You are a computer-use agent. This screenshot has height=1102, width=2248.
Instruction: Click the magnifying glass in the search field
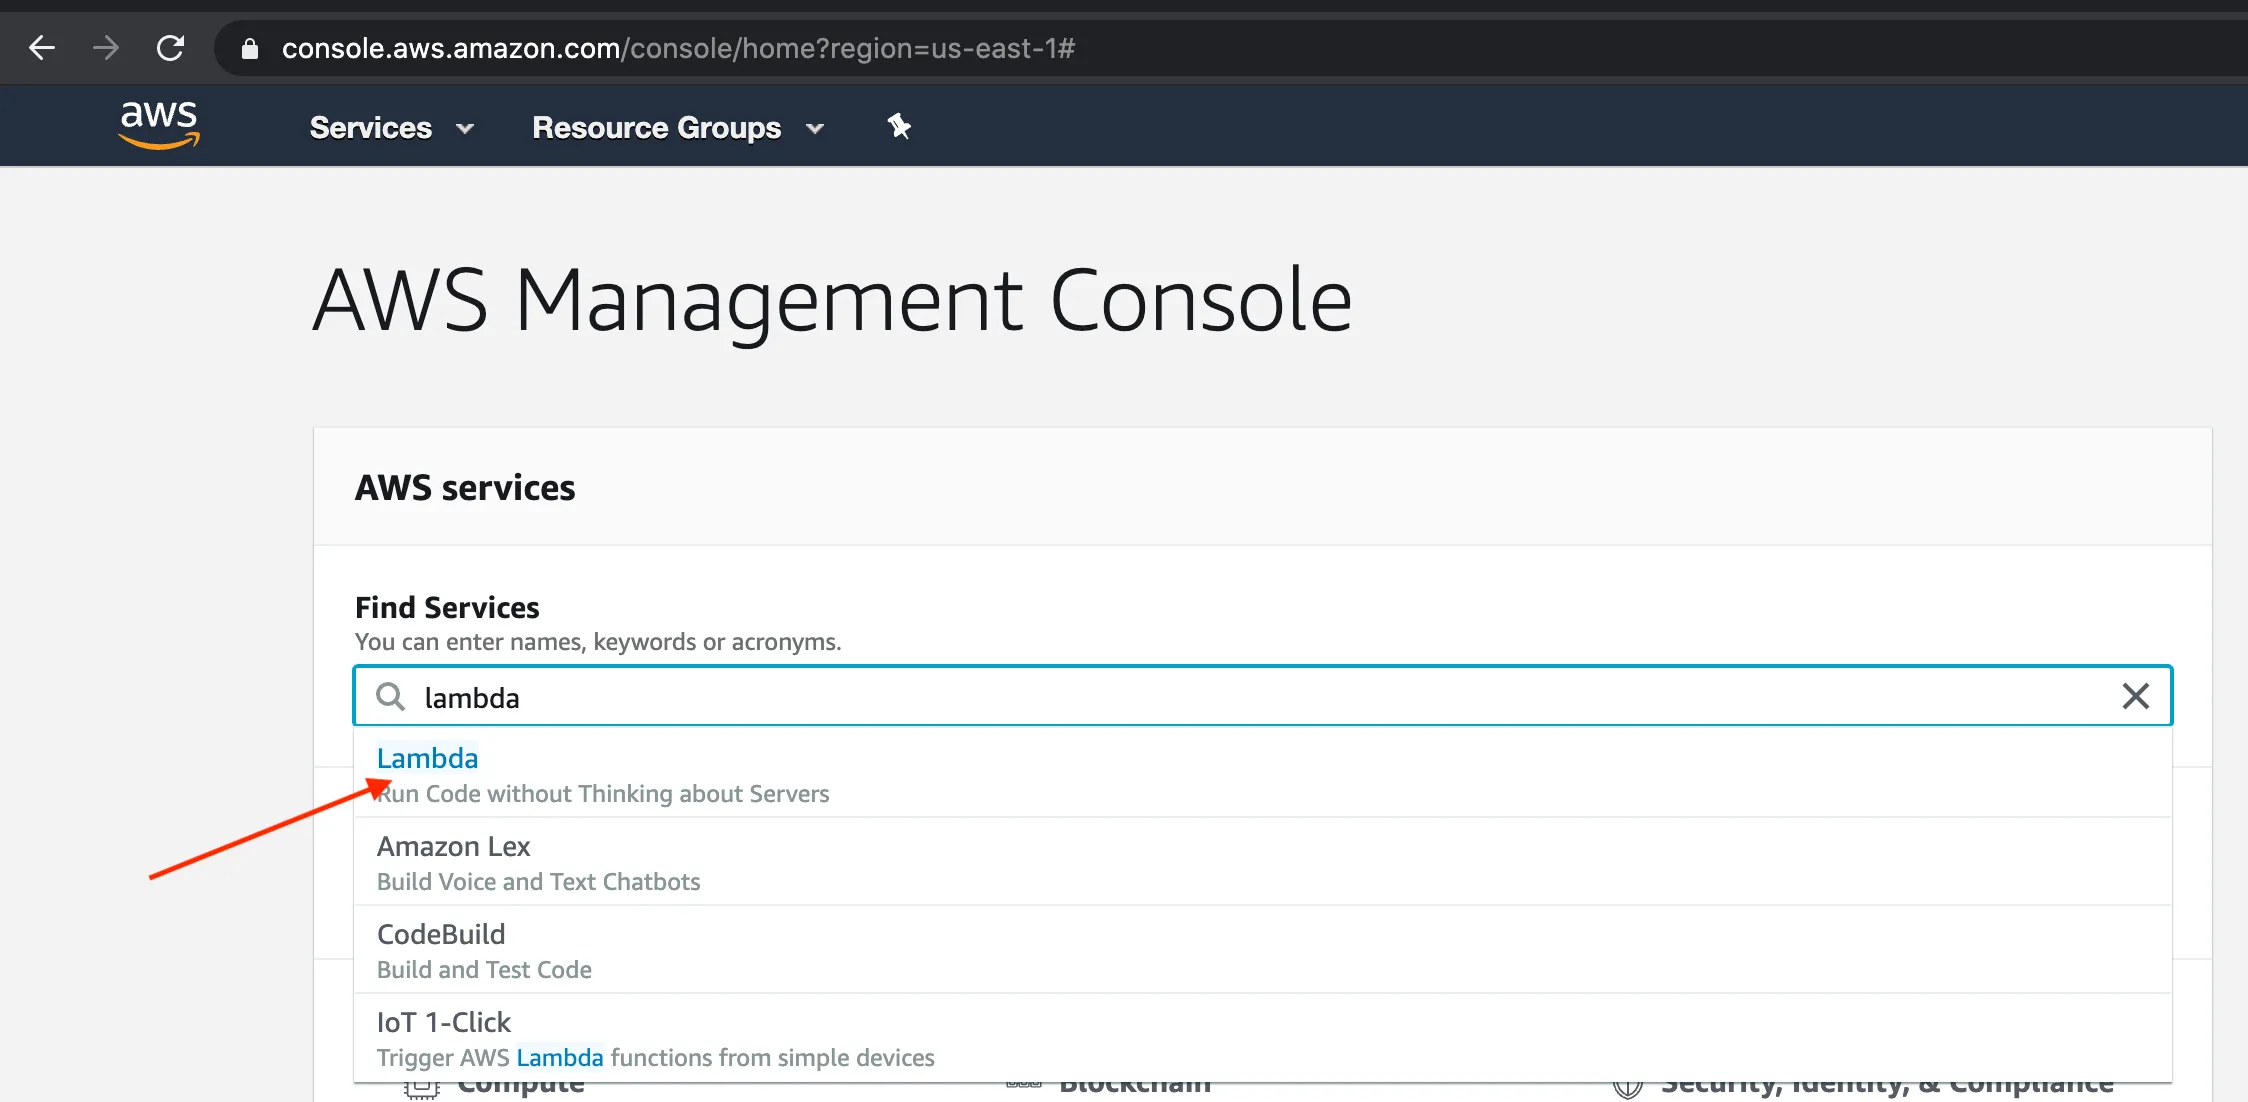coord(391,697)
